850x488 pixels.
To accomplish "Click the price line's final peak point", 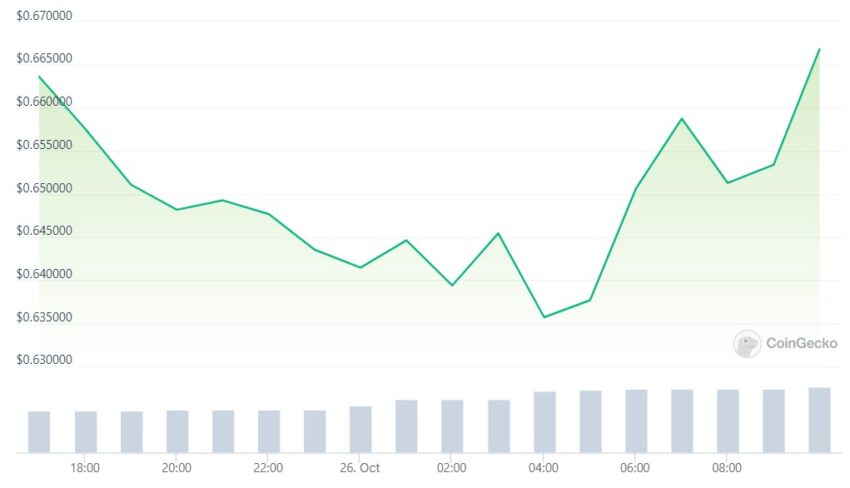I will (x=819, y=49).
